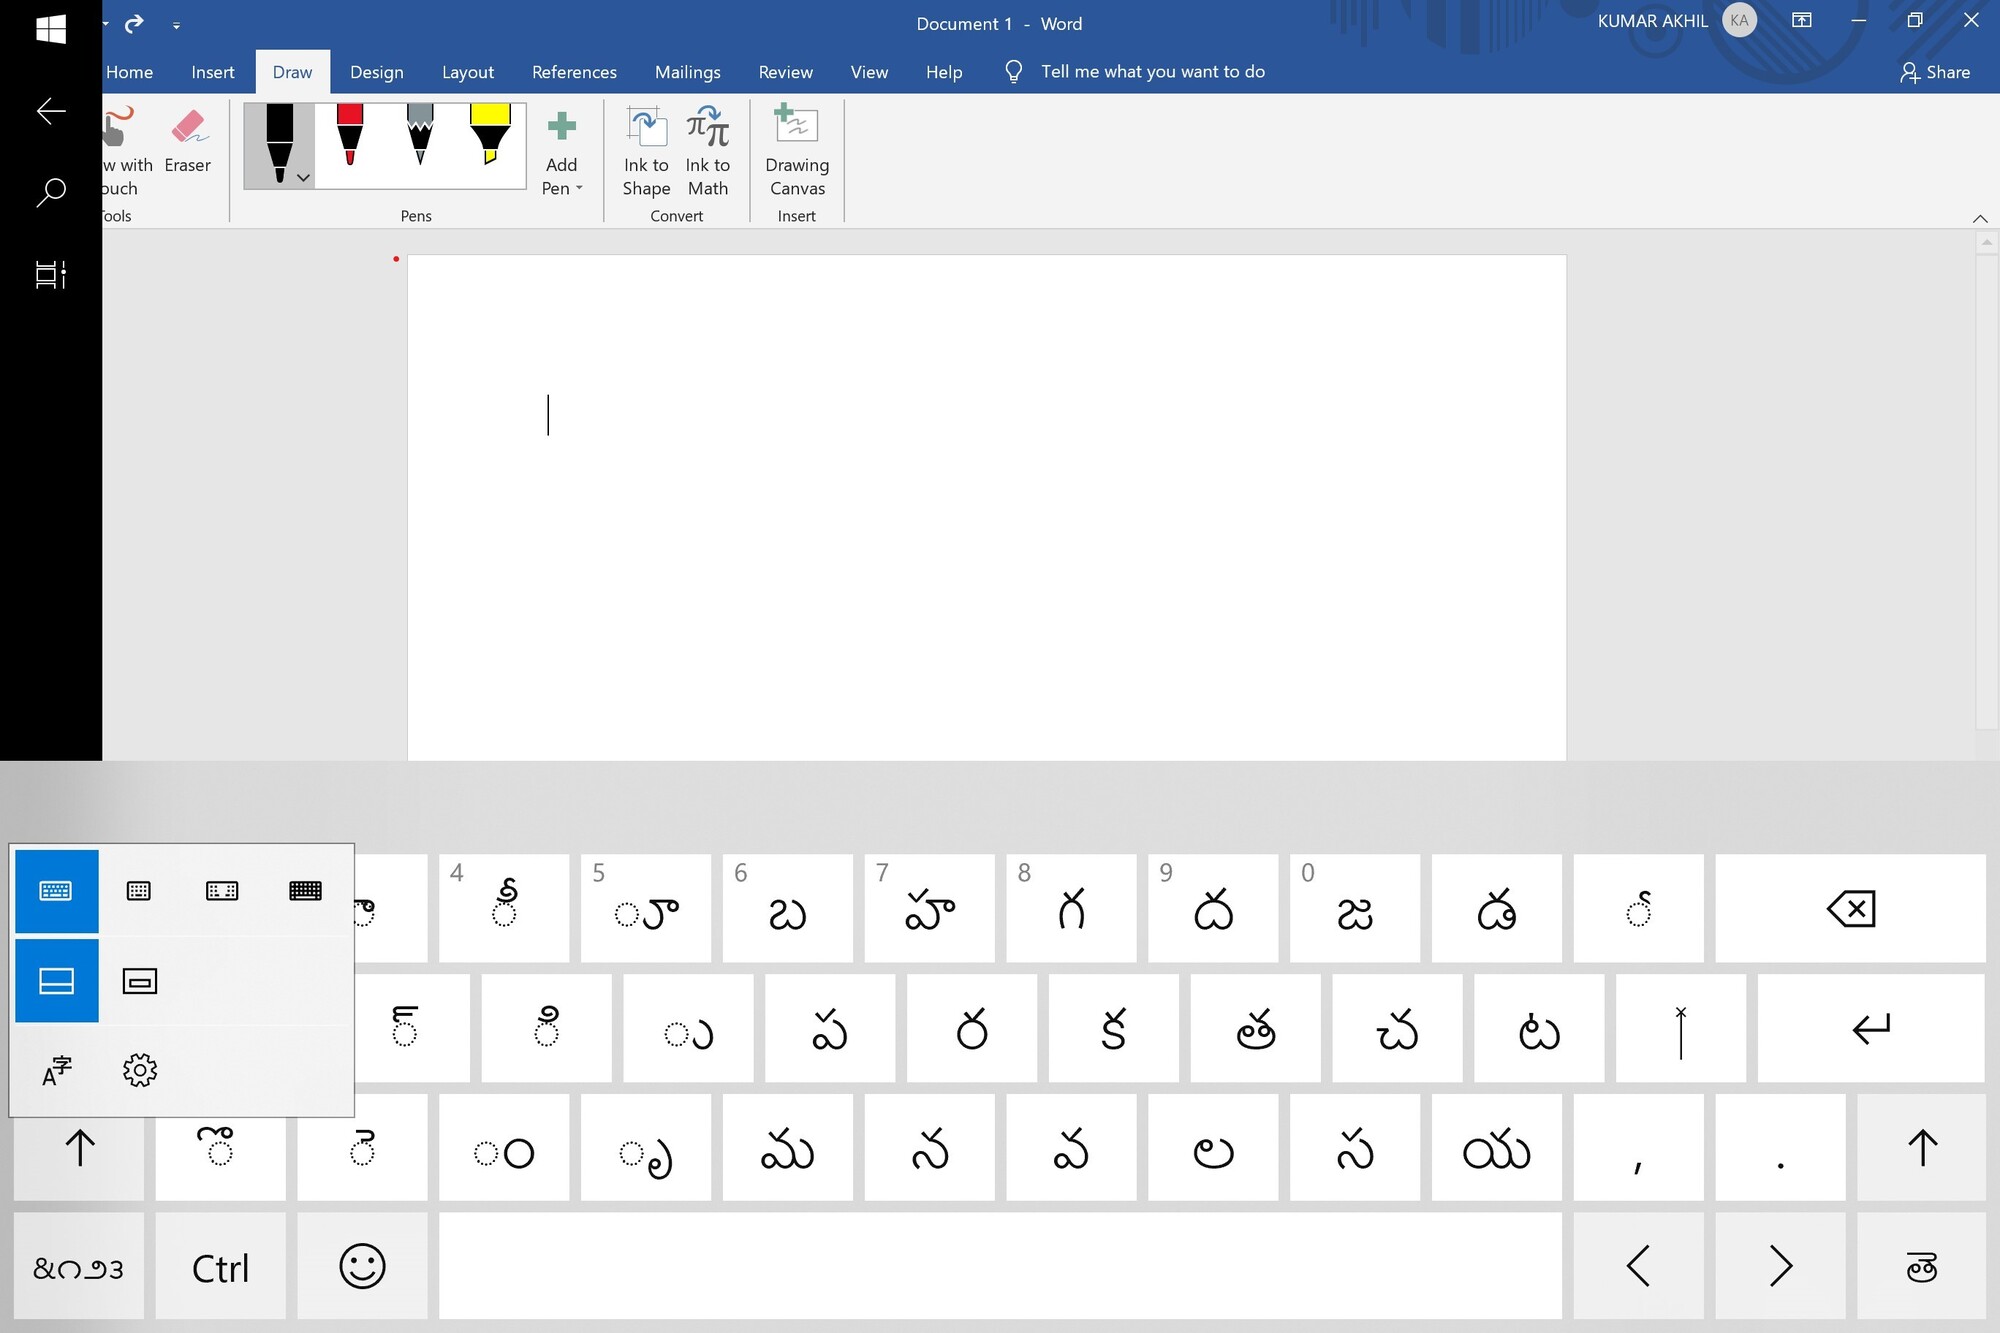Open the black pen options dropdown arrow
The width and height of the screenshot is (2000, 1333).
pos(303,178)
